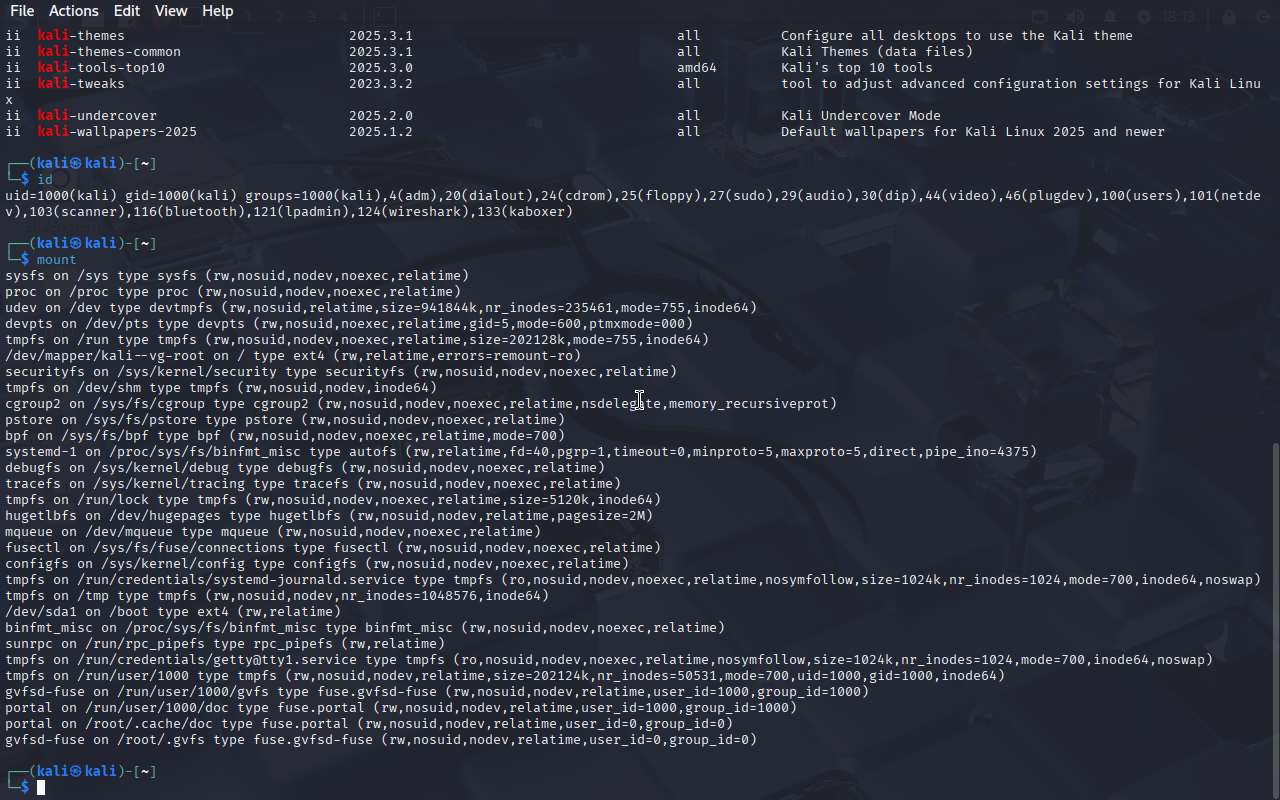1280x800 pixels.
Task: Open the View menu
Action: pos(171,11)
